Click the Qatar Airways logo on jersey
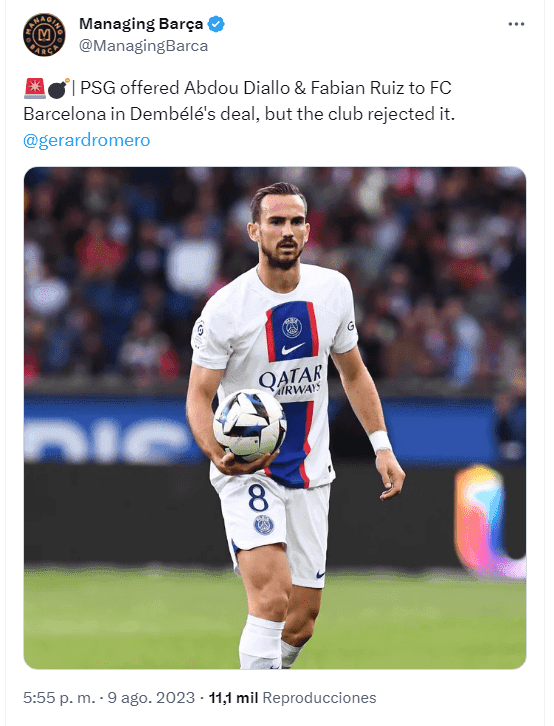This screenshot has width=554, height=726. coord(291,380)
